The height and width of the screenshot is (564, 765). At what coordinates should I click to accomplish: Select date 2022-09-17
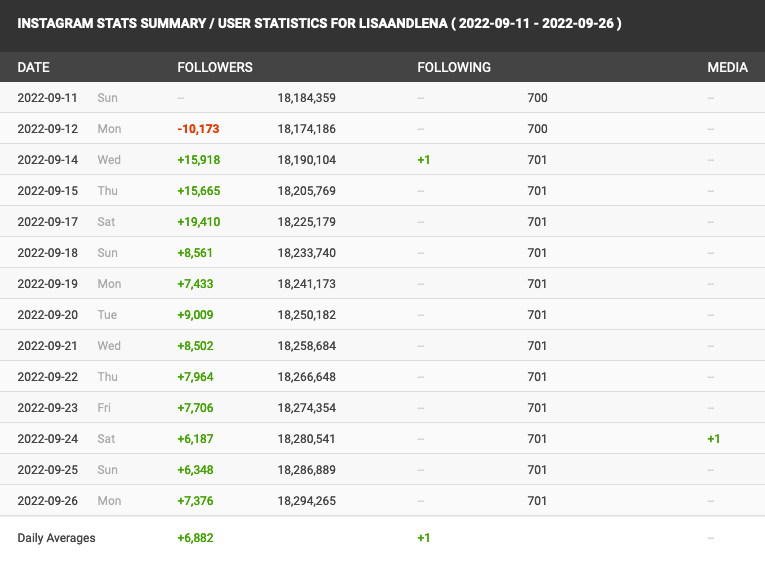click(48, 222)
